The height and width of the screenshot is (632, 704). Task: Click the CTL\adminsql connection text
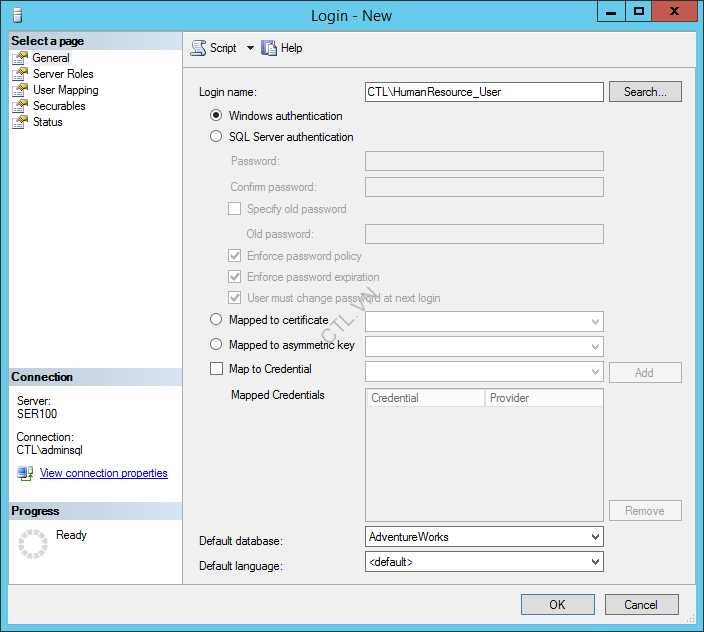pyautogui.click(x=49, y=450)
